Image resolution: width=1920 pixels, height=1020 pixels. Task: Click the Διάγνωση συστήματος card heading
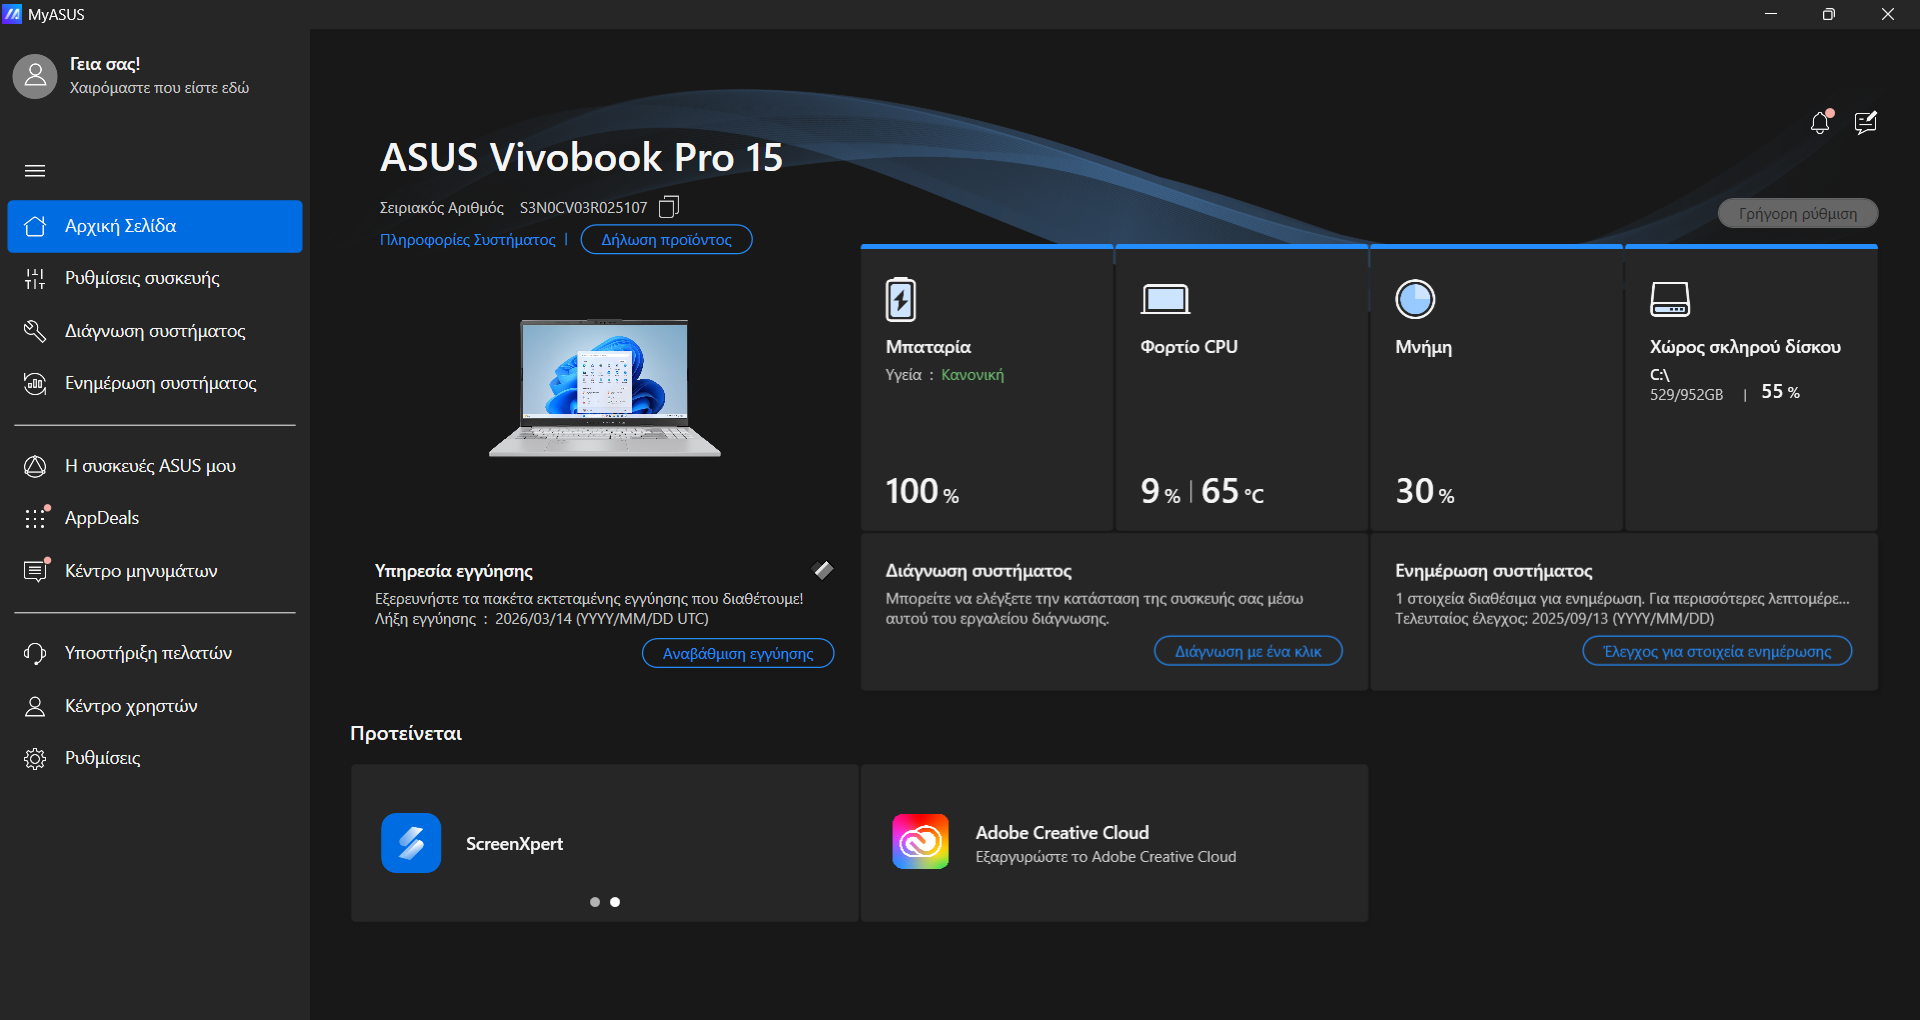coord(978,571)
